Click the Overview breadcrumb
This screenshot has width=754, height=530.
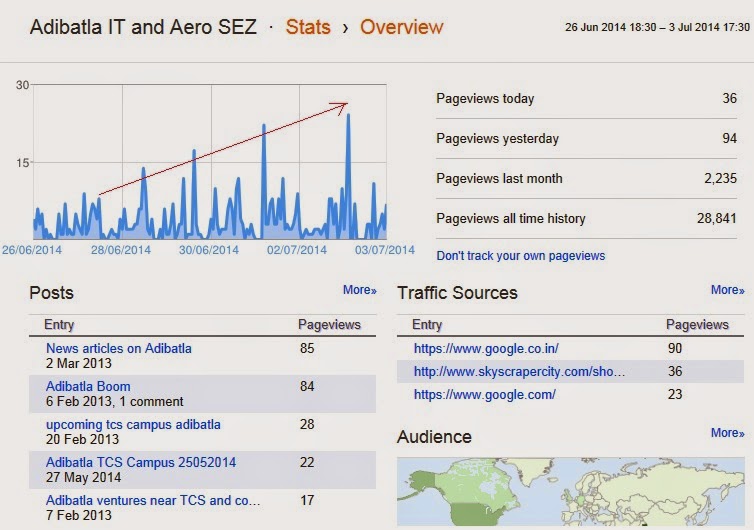(x=402, y=27)
